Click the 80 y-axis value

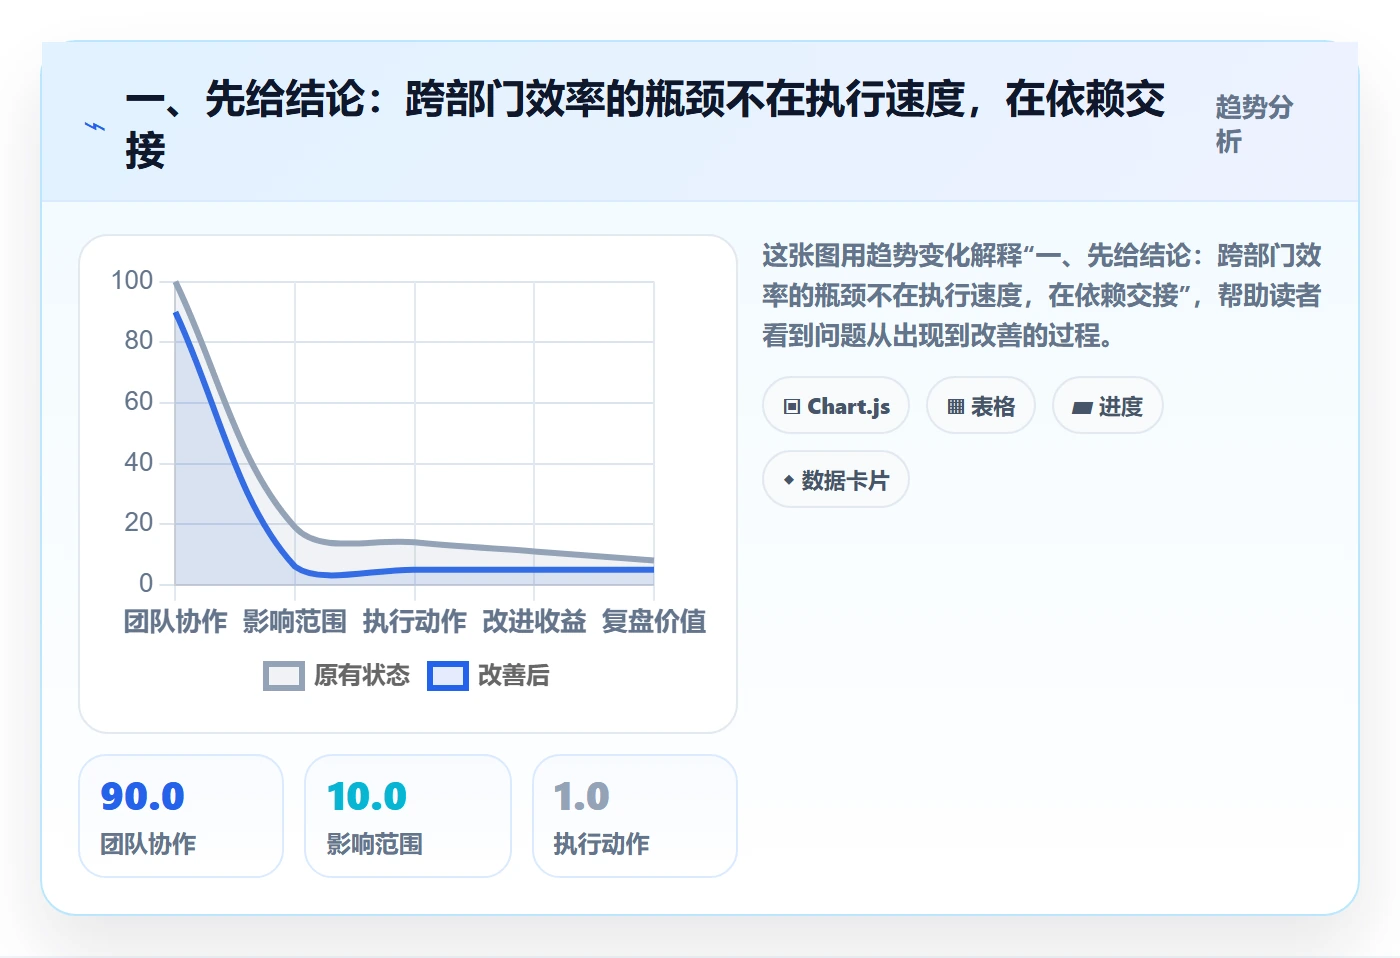click(x=139, y=341)
